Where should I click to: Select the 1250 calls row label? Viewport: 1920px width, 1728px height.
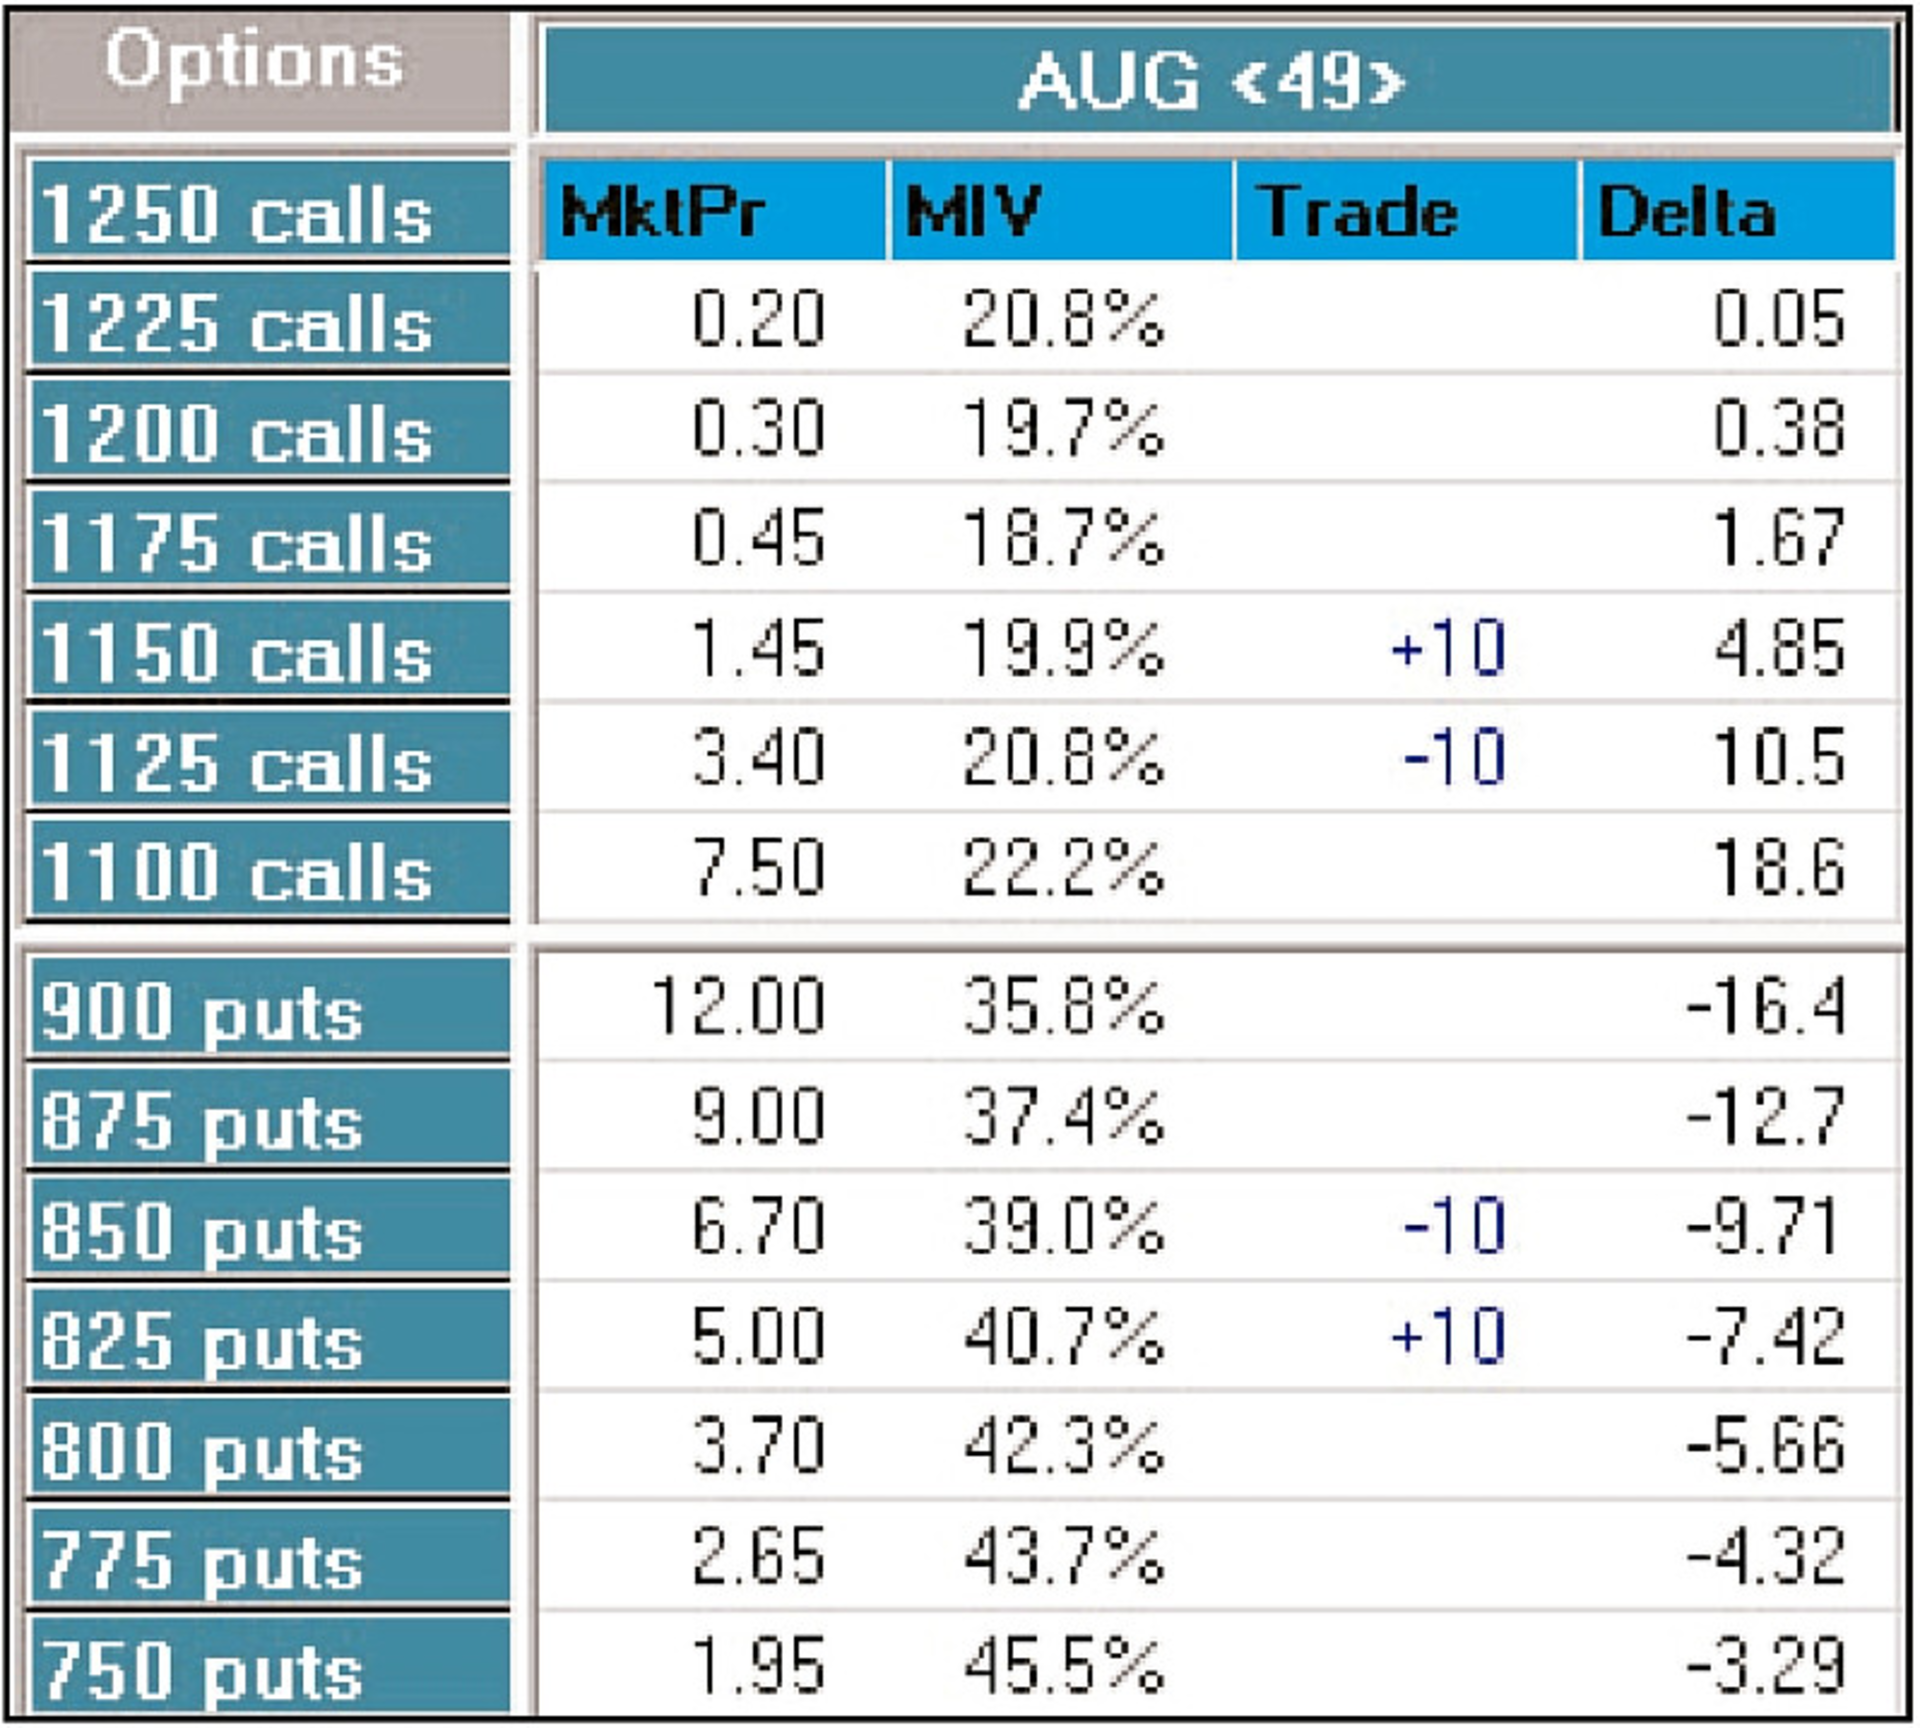pos(268,211)
